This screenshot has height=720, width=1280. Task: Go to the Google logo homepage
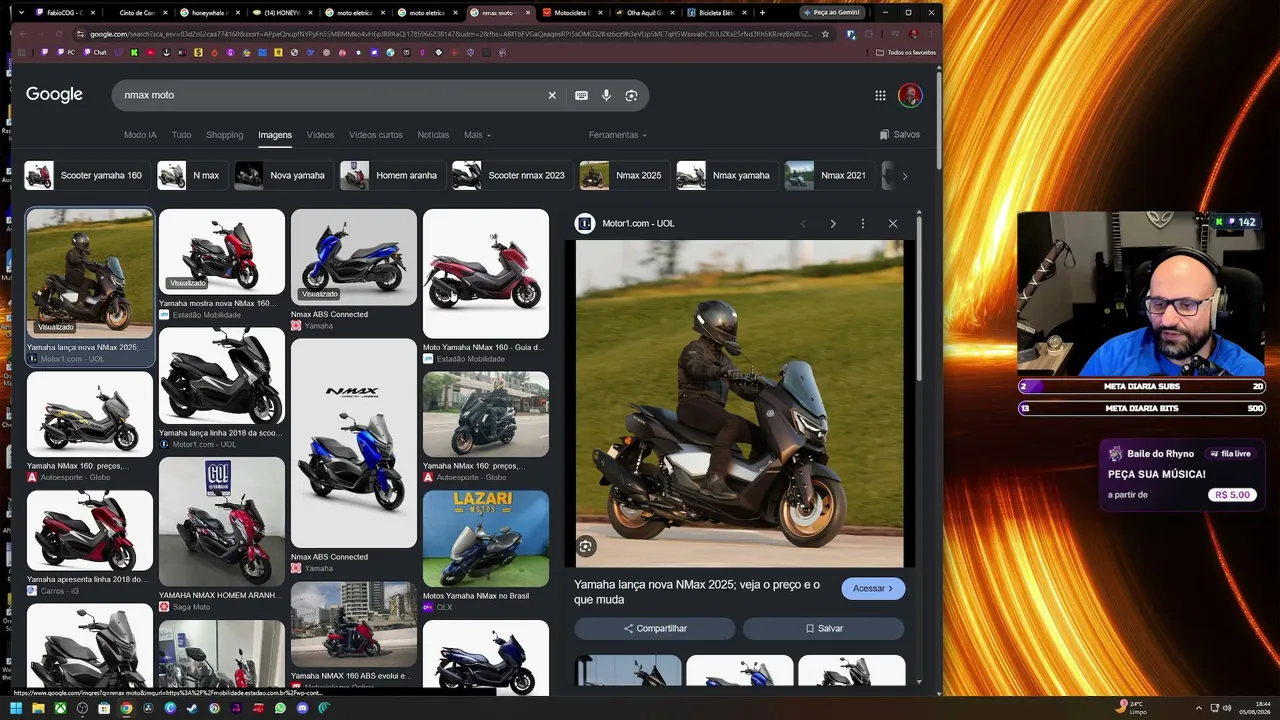[54, 94]
